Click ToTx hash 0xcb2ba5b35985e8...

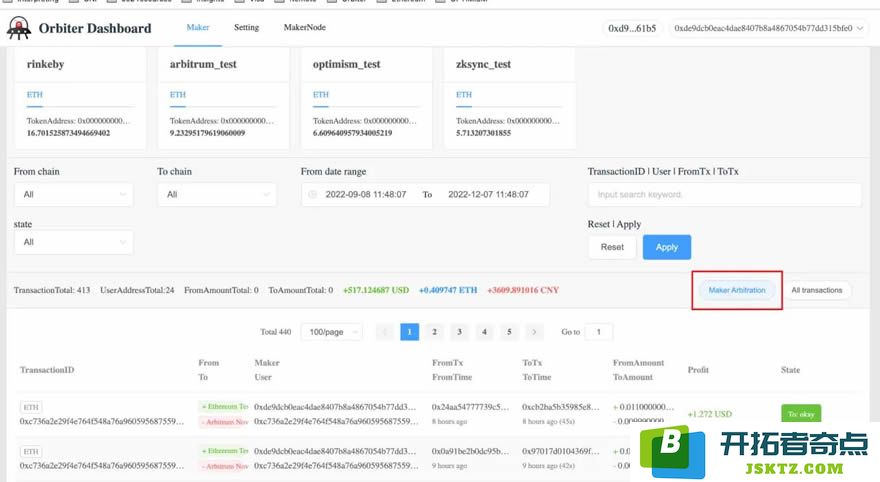(x=561, y=407)
